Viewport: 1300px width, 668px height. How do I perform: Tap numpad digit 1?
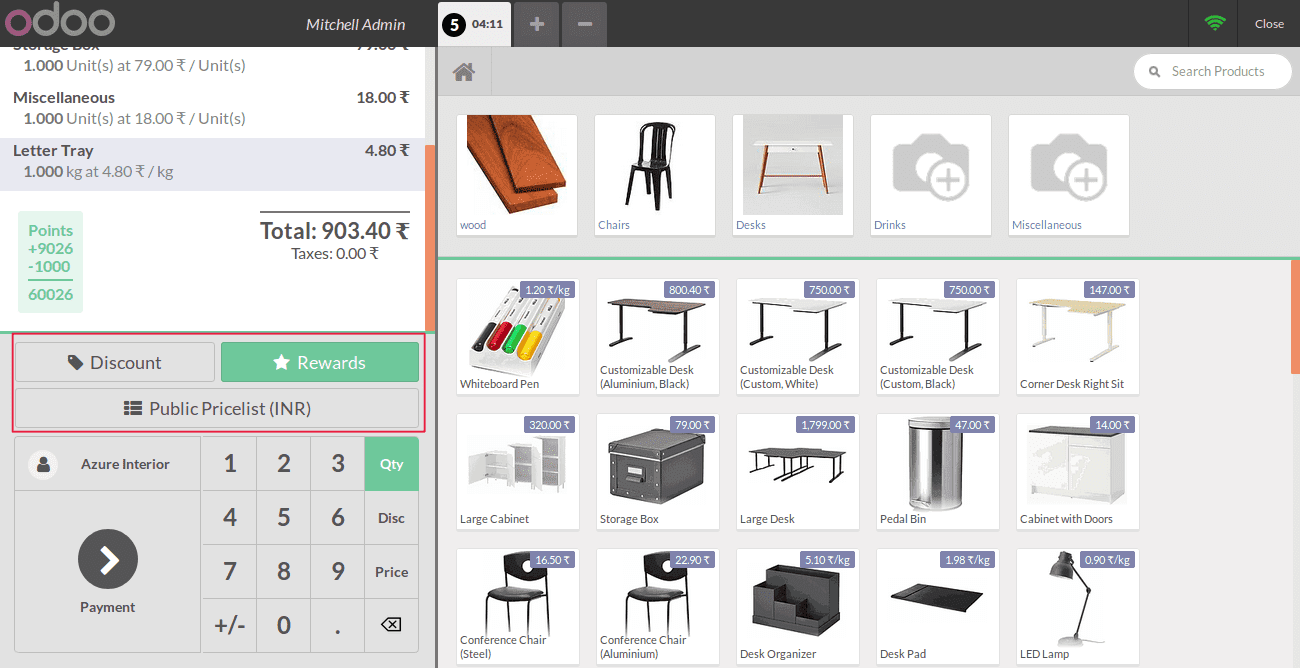(230, 464)
